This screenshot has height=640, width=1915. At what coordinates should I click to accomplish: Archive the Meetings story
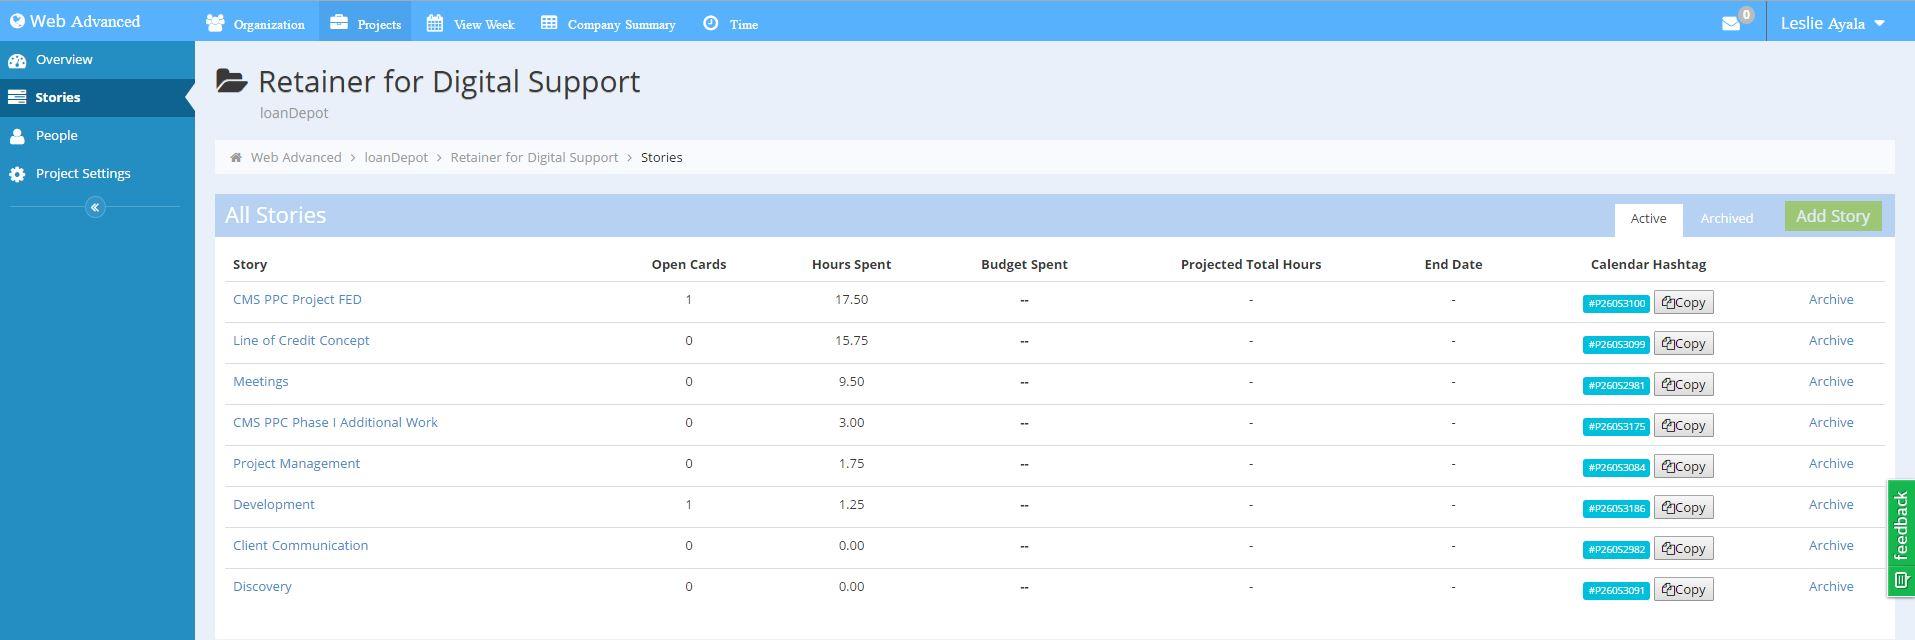tap(1830, 382)
